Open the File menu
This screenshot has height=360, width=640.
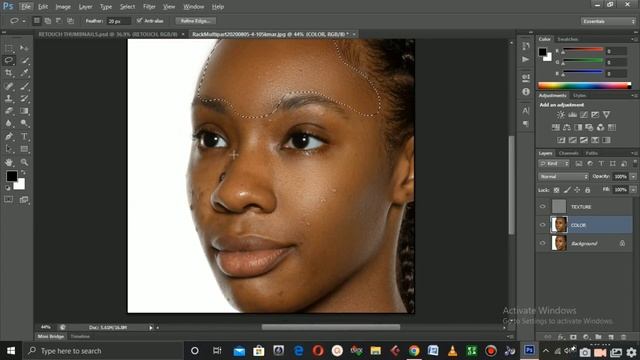click(26, 7)
